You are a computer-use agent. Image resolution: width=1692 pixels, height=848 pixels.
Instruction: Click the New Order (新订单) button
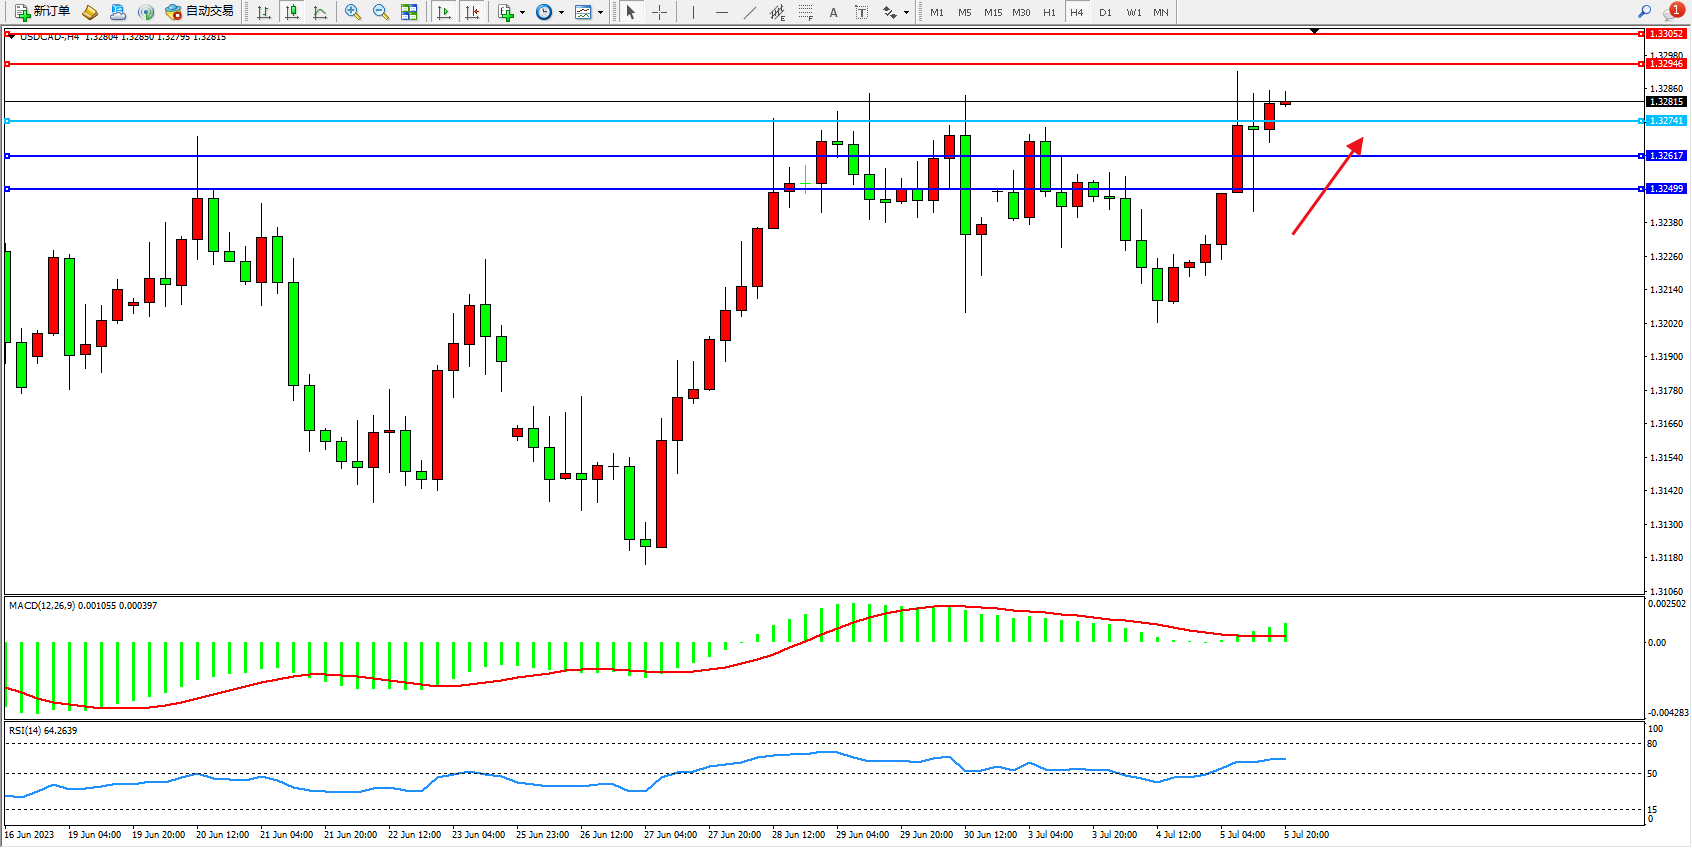[42, 12]
